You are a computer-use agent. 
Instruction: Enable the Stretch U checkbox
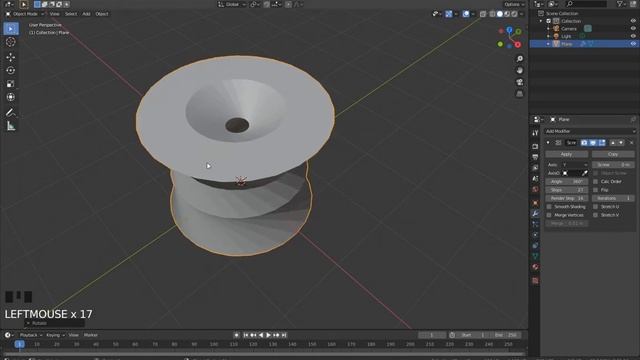click(596, 207)
